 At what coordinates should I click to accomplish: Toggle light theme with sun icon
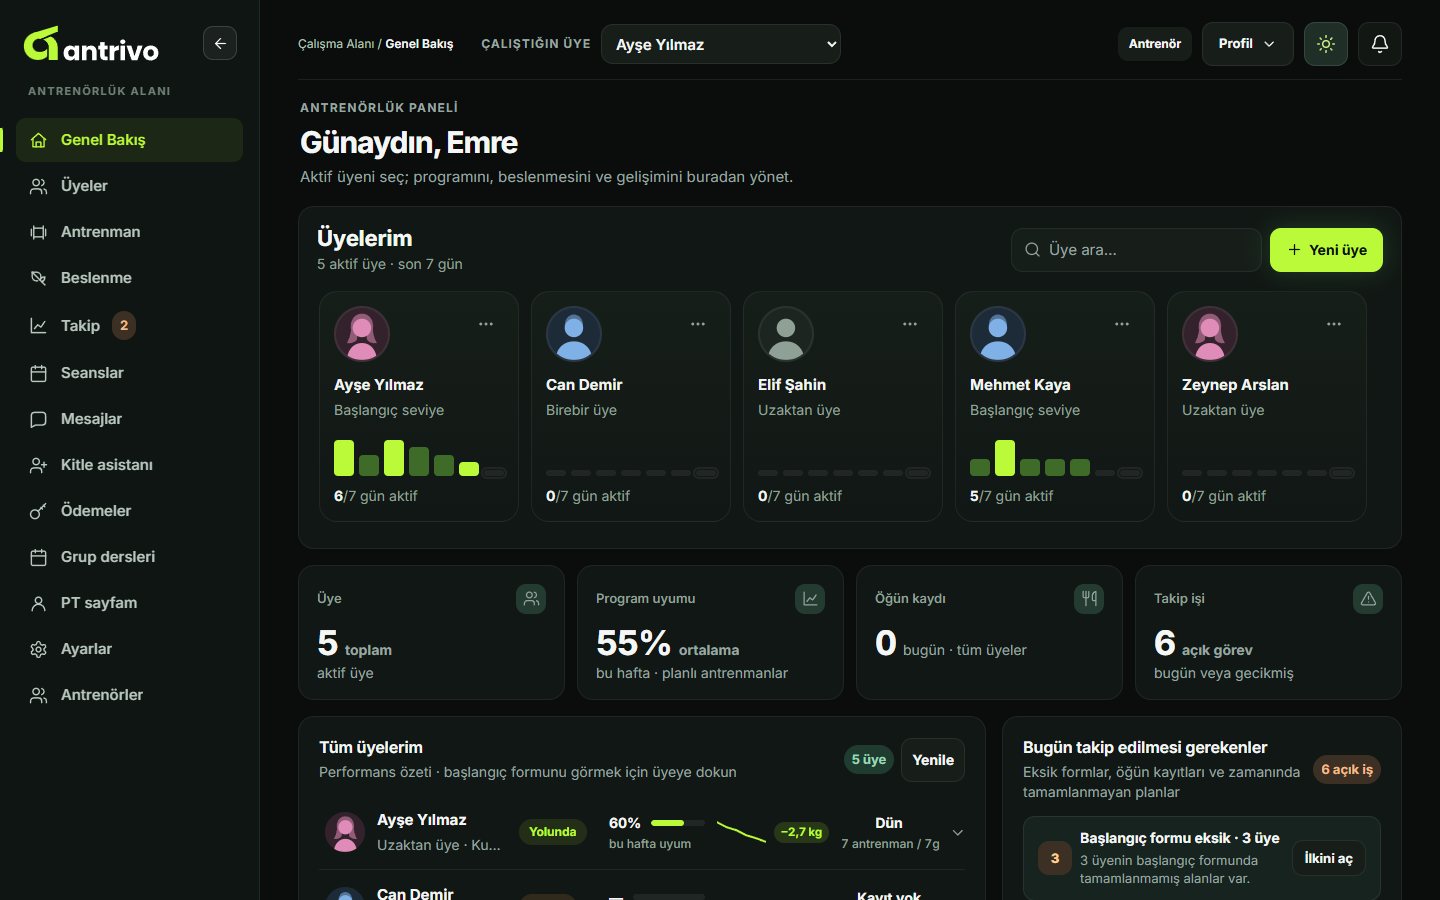1326,44
